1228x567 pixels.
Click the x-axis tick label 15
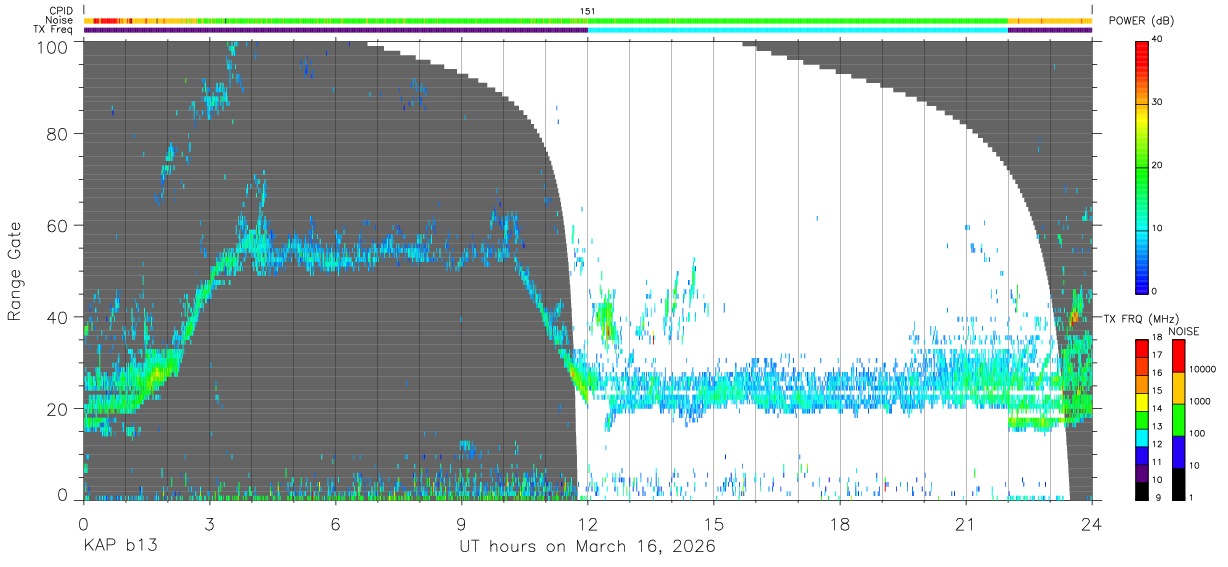tap(713, 524)
